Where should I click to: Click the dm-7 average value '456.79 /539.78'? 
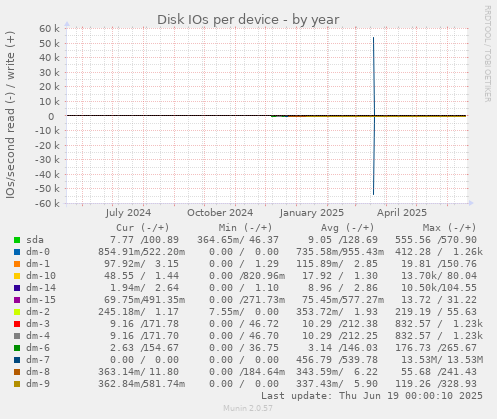coord(337,360)
